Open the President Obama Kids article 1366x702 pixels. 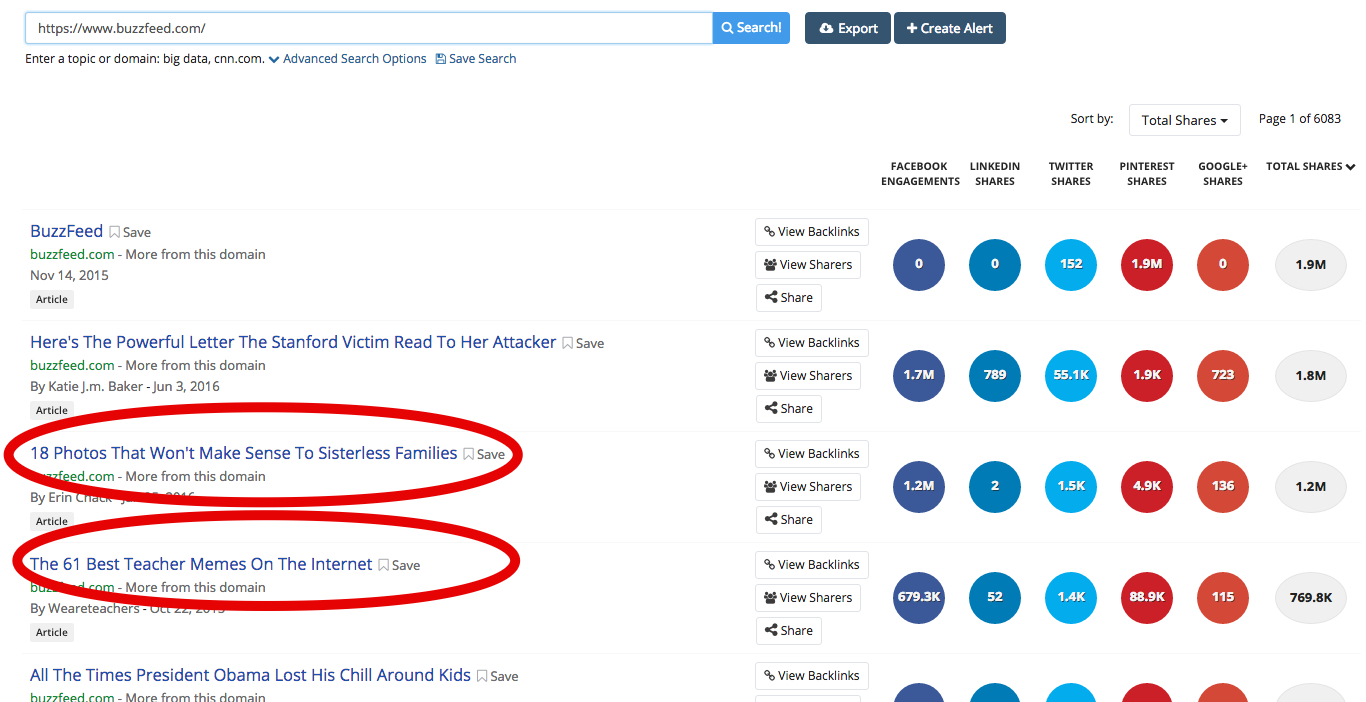tap(250, 675)
